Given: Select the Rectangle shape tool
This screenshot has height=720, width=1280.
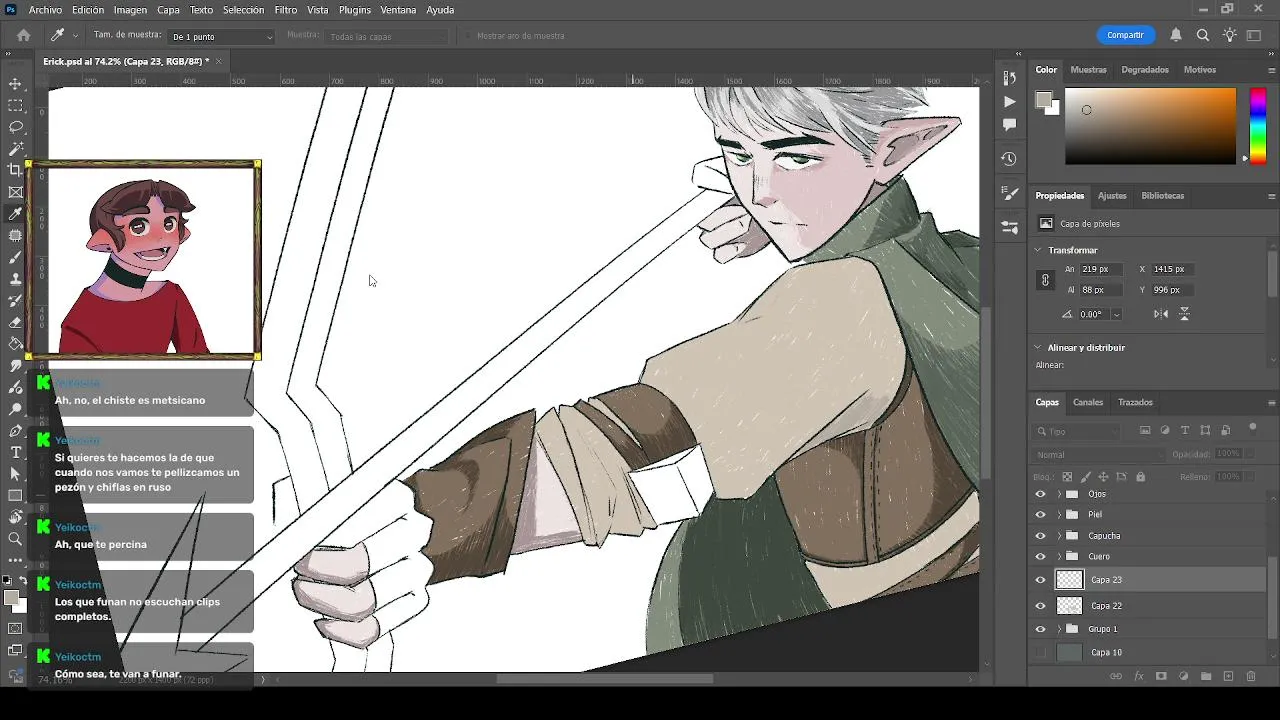Looking at the screenshot, I should pyautogui.click(x=15, y=496).
